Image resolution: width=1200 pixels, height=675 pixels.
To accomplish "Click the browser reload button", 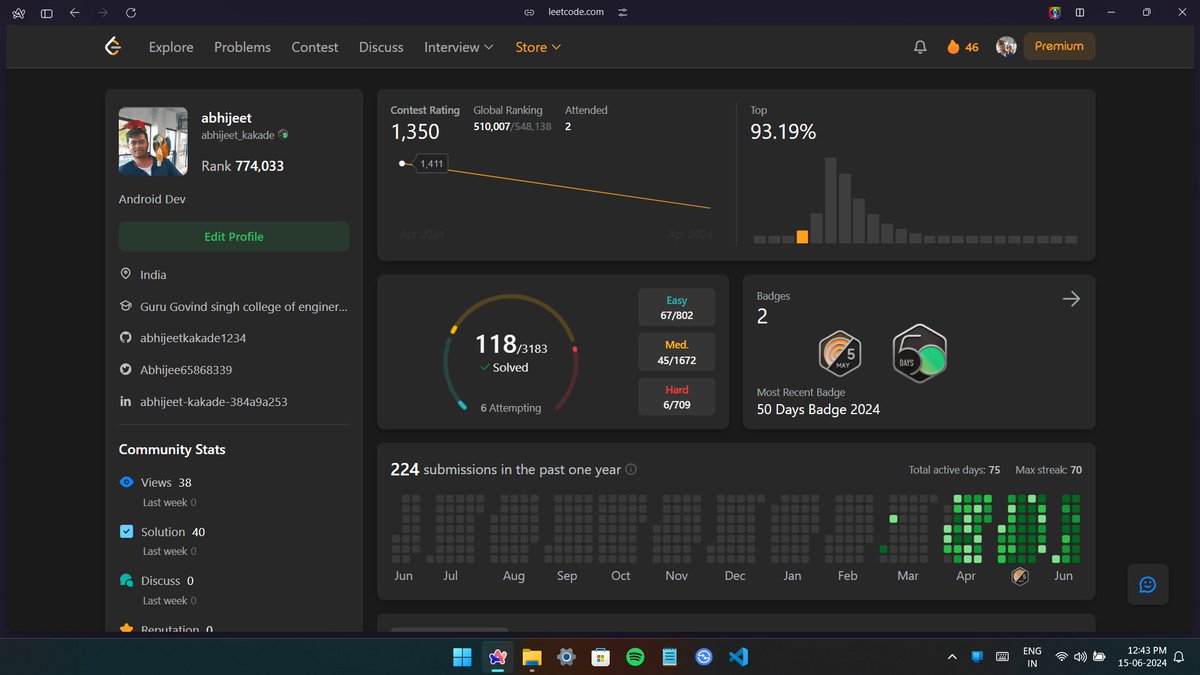I will (x=132, y=12).
